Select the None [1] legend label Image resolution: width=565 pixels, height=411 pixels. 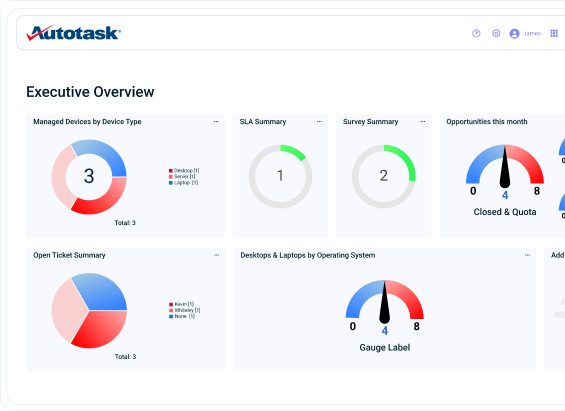[185, 316]
